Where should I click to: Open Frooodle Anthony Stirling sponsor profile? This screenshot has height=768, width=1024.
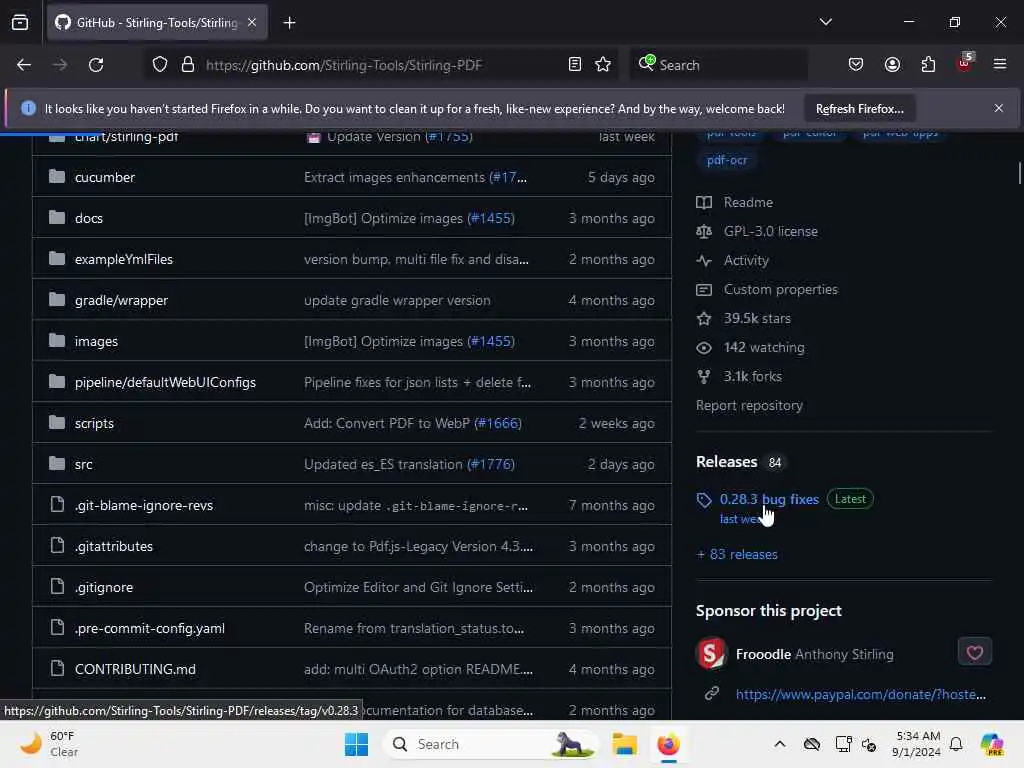click(814, 654)
